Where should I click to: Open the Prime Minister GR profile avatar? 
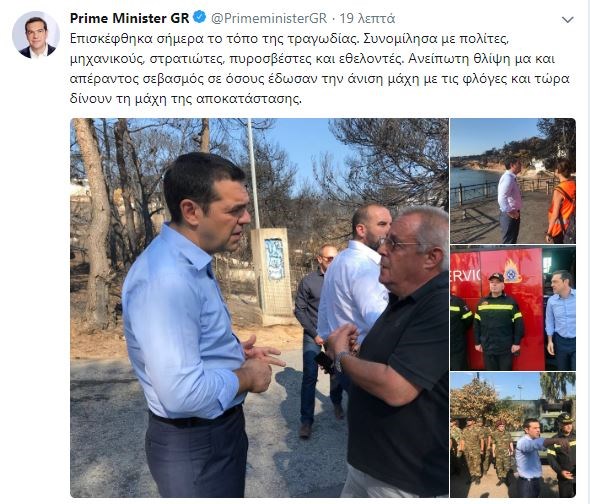[x=36, y=35]
